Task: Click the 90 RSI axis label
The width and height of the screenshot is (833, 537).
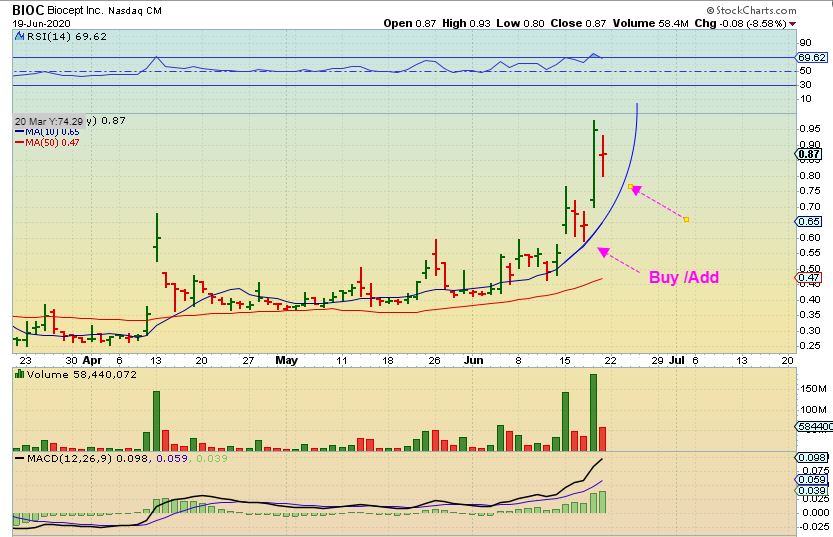Action: click(805, 43)
